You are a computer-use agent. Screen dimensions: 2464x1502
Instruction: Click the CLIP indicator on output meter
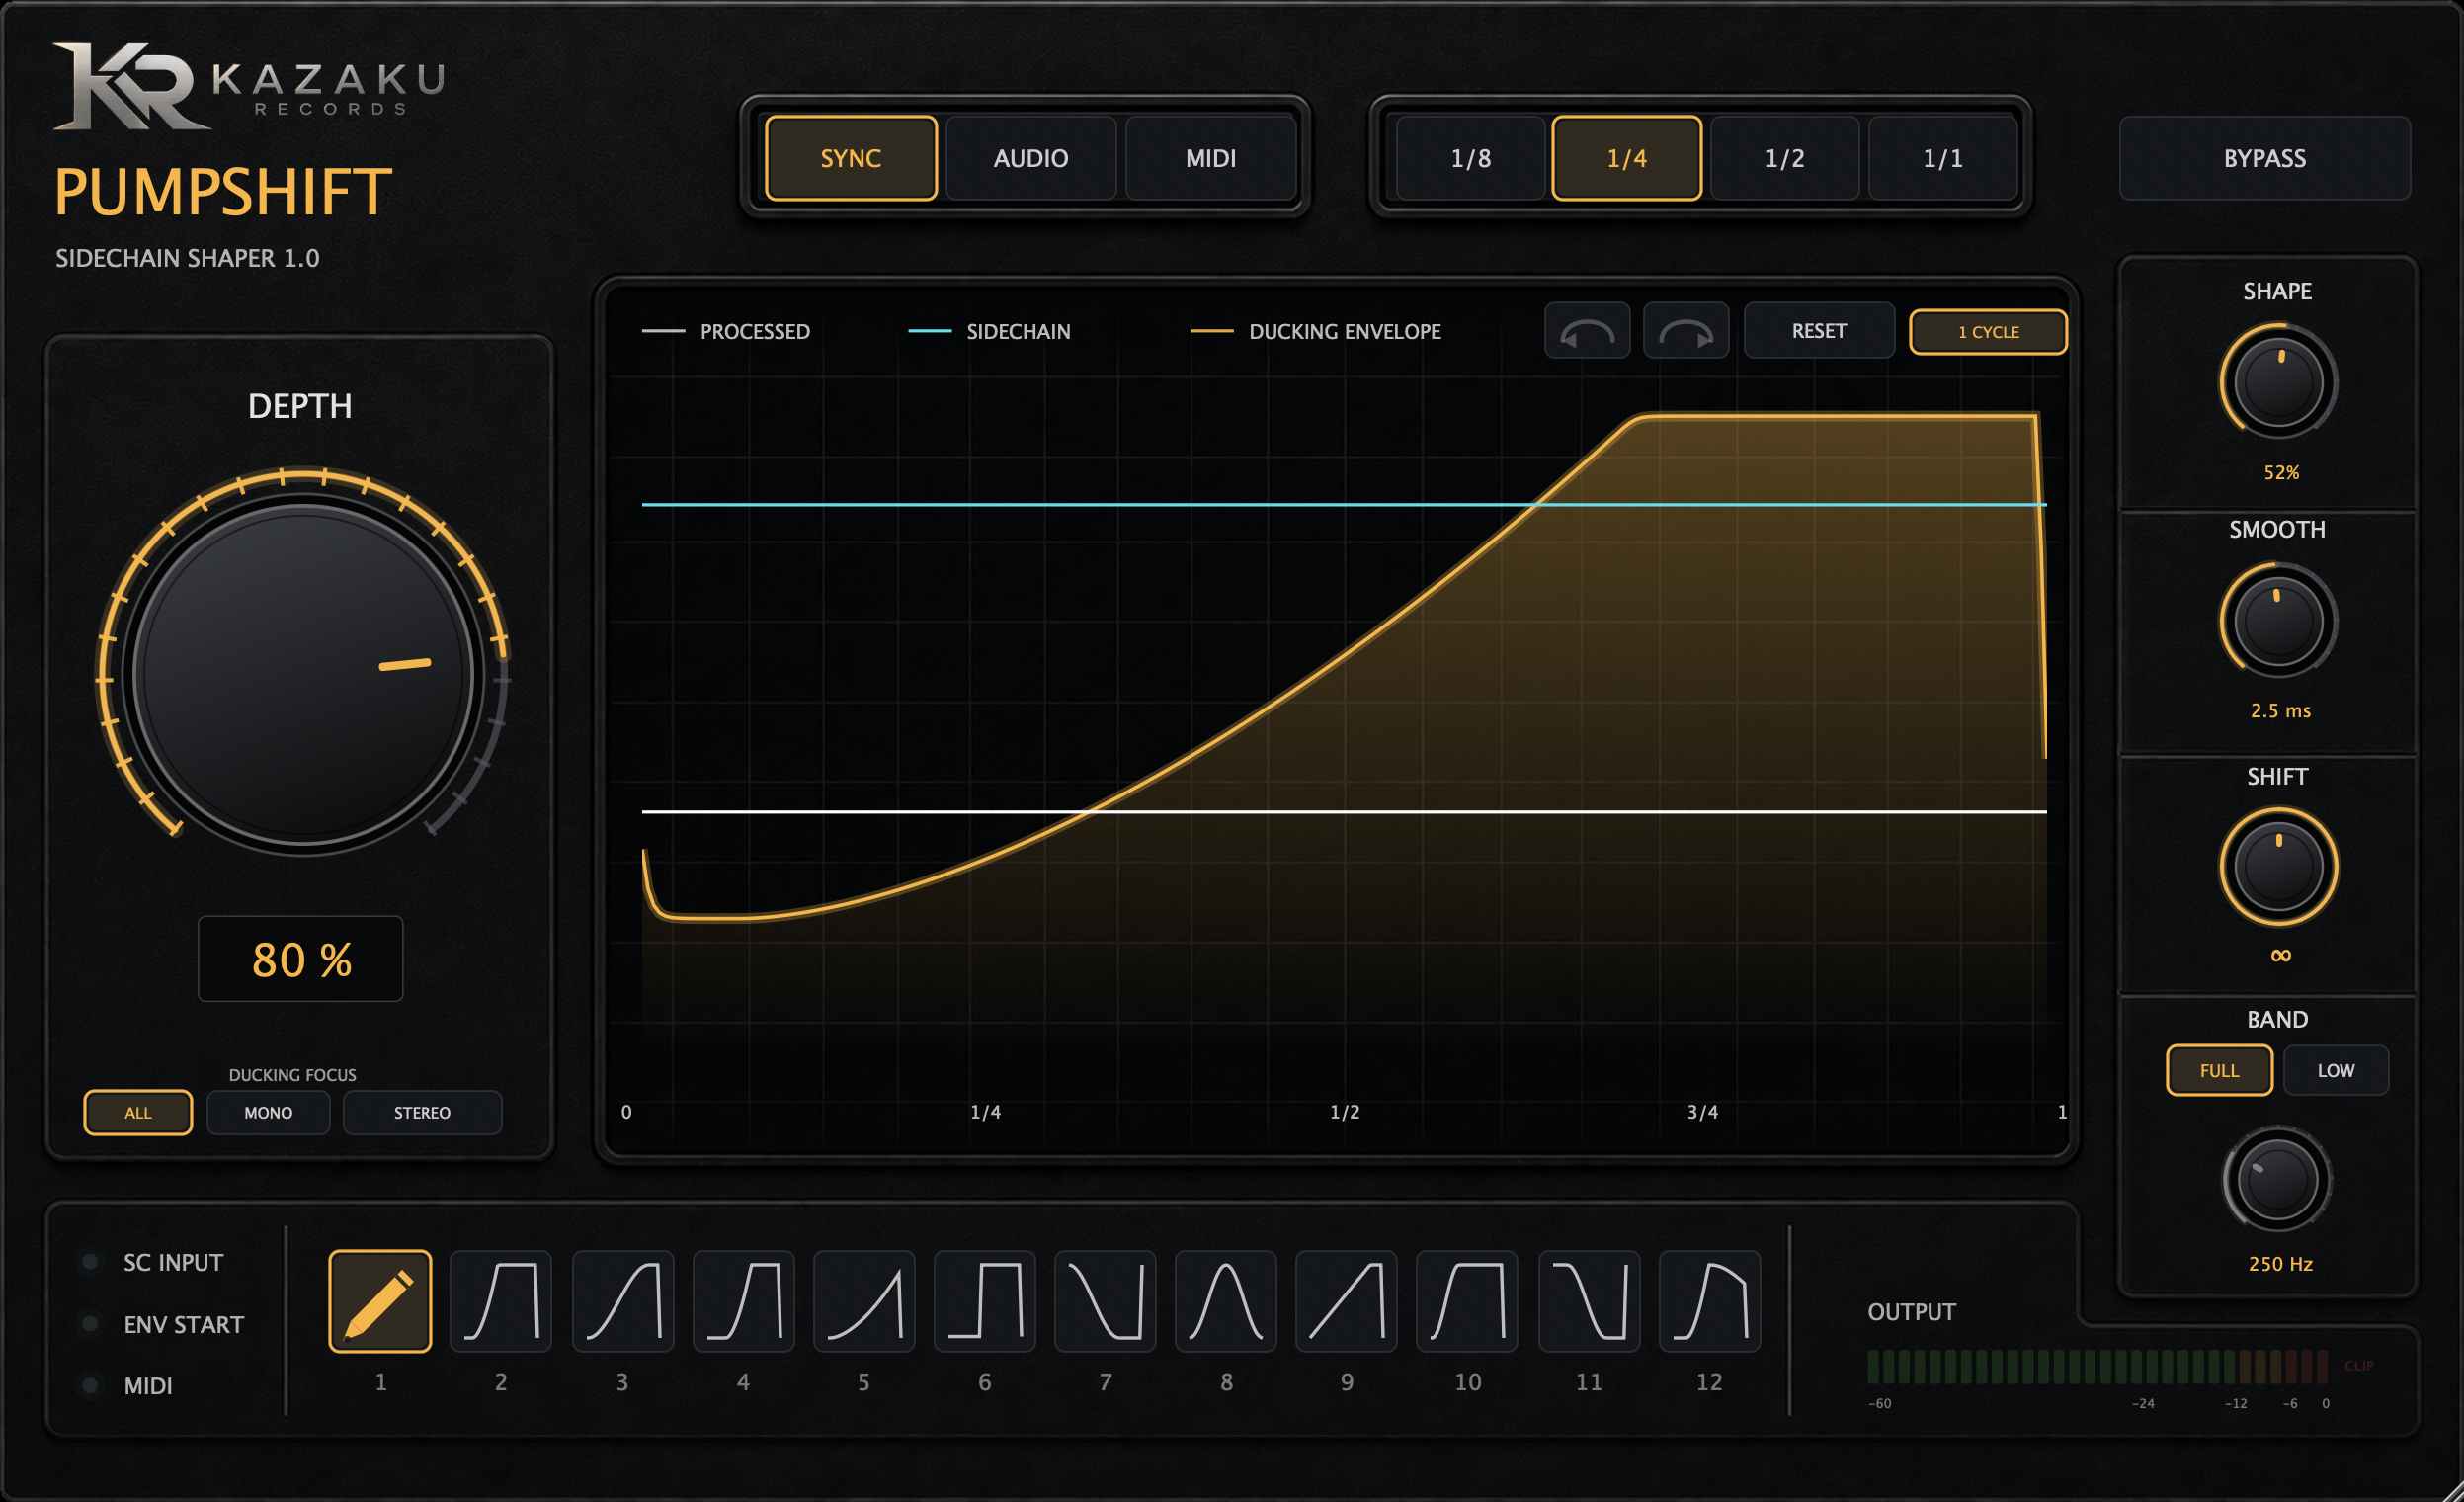(2359, 1365)
